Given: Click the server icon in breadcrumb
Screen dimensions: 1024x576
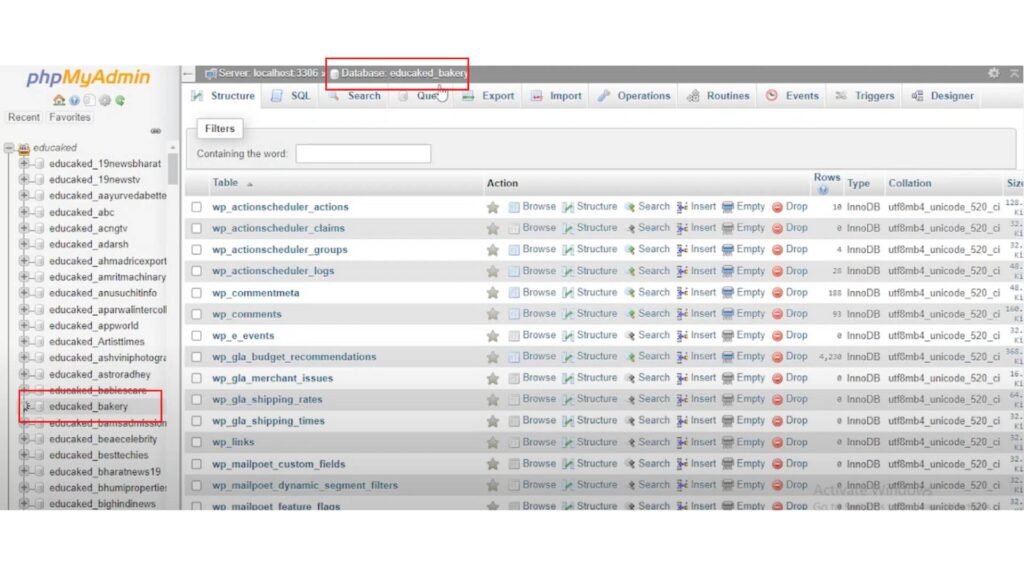Looking at the screenshot, I should click(x=210, y=73).
